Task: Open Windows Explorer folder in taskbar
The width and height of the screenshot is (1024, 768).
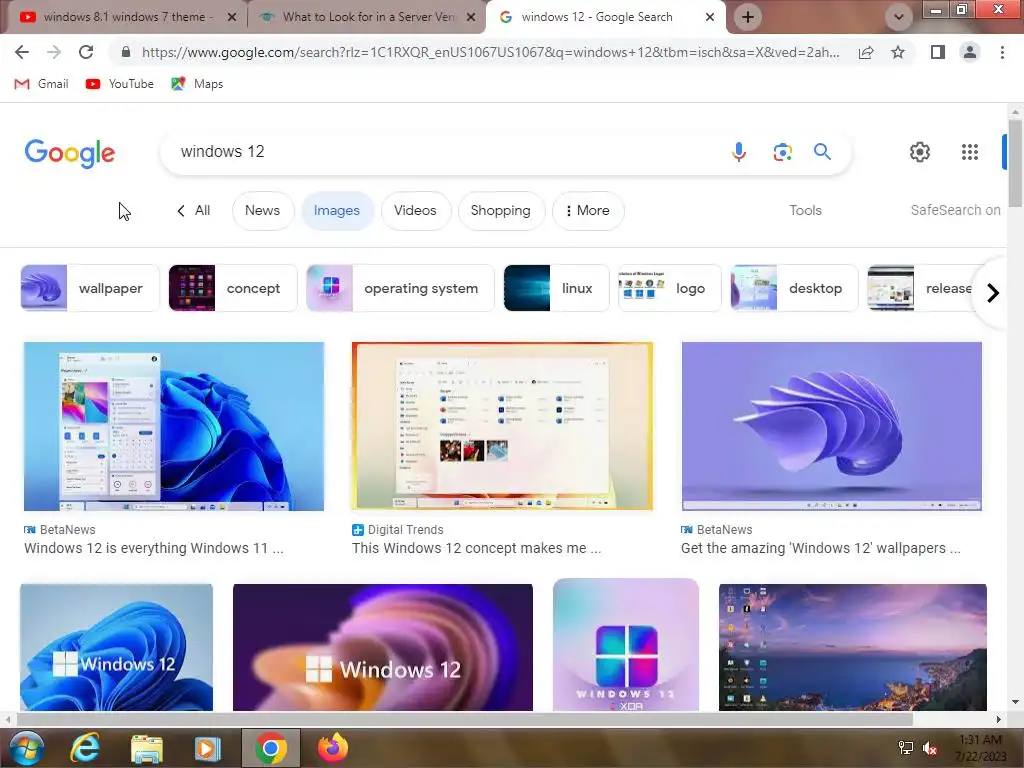Action: click(x=147, y=748)
